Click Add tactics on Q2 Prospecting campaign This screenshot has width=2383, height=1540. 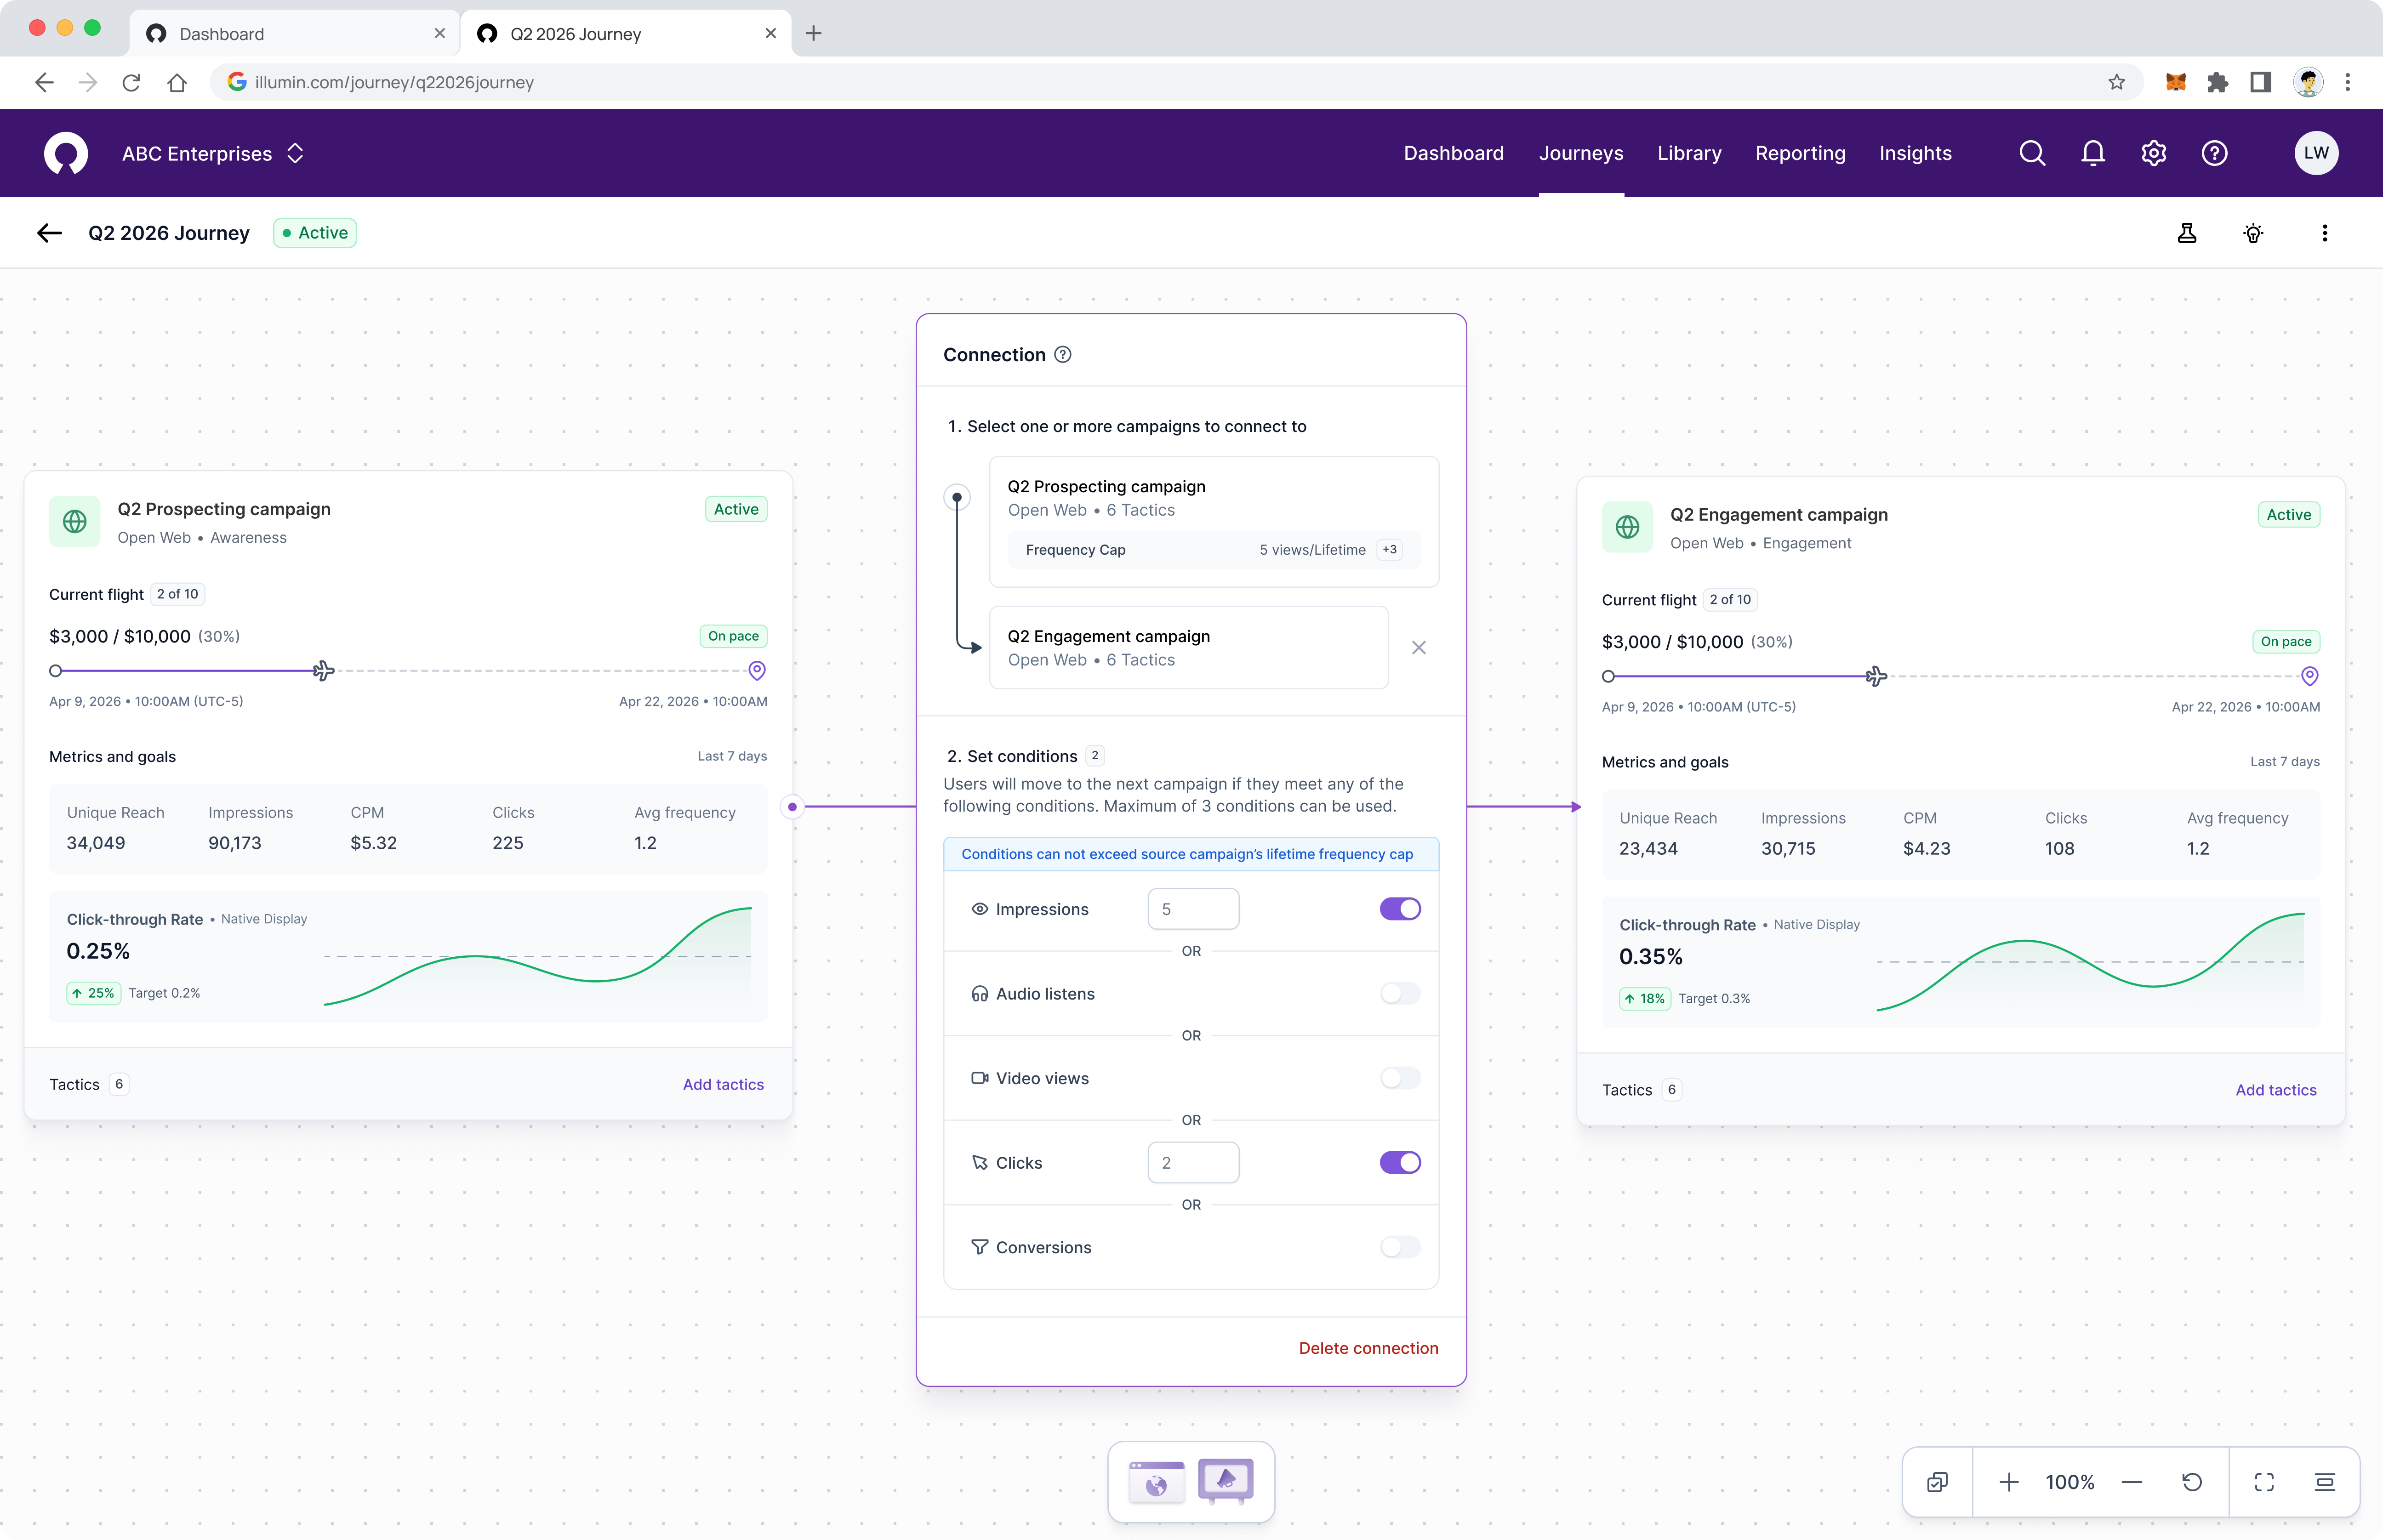(723, 1084)
